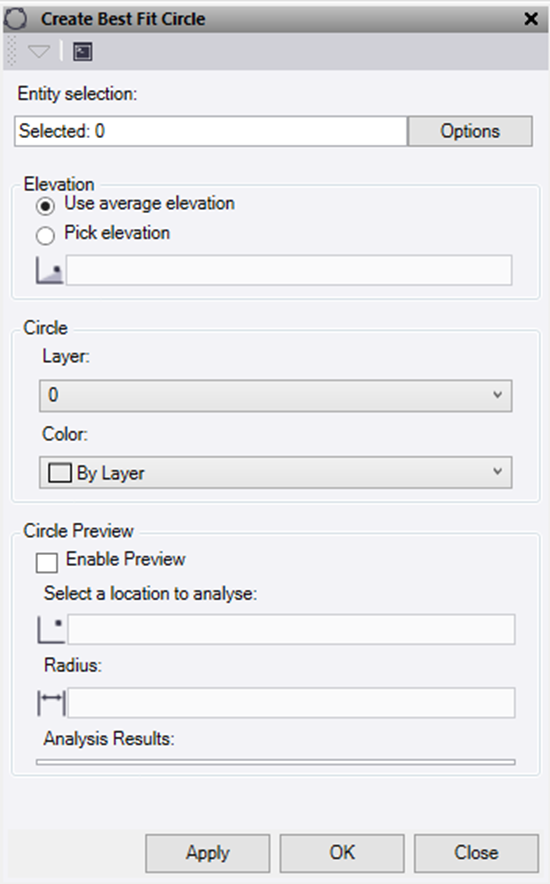Click the command window icon in toolbar
Screen dimensions: 550x884
pyautogui.click(x=83, y=52)
